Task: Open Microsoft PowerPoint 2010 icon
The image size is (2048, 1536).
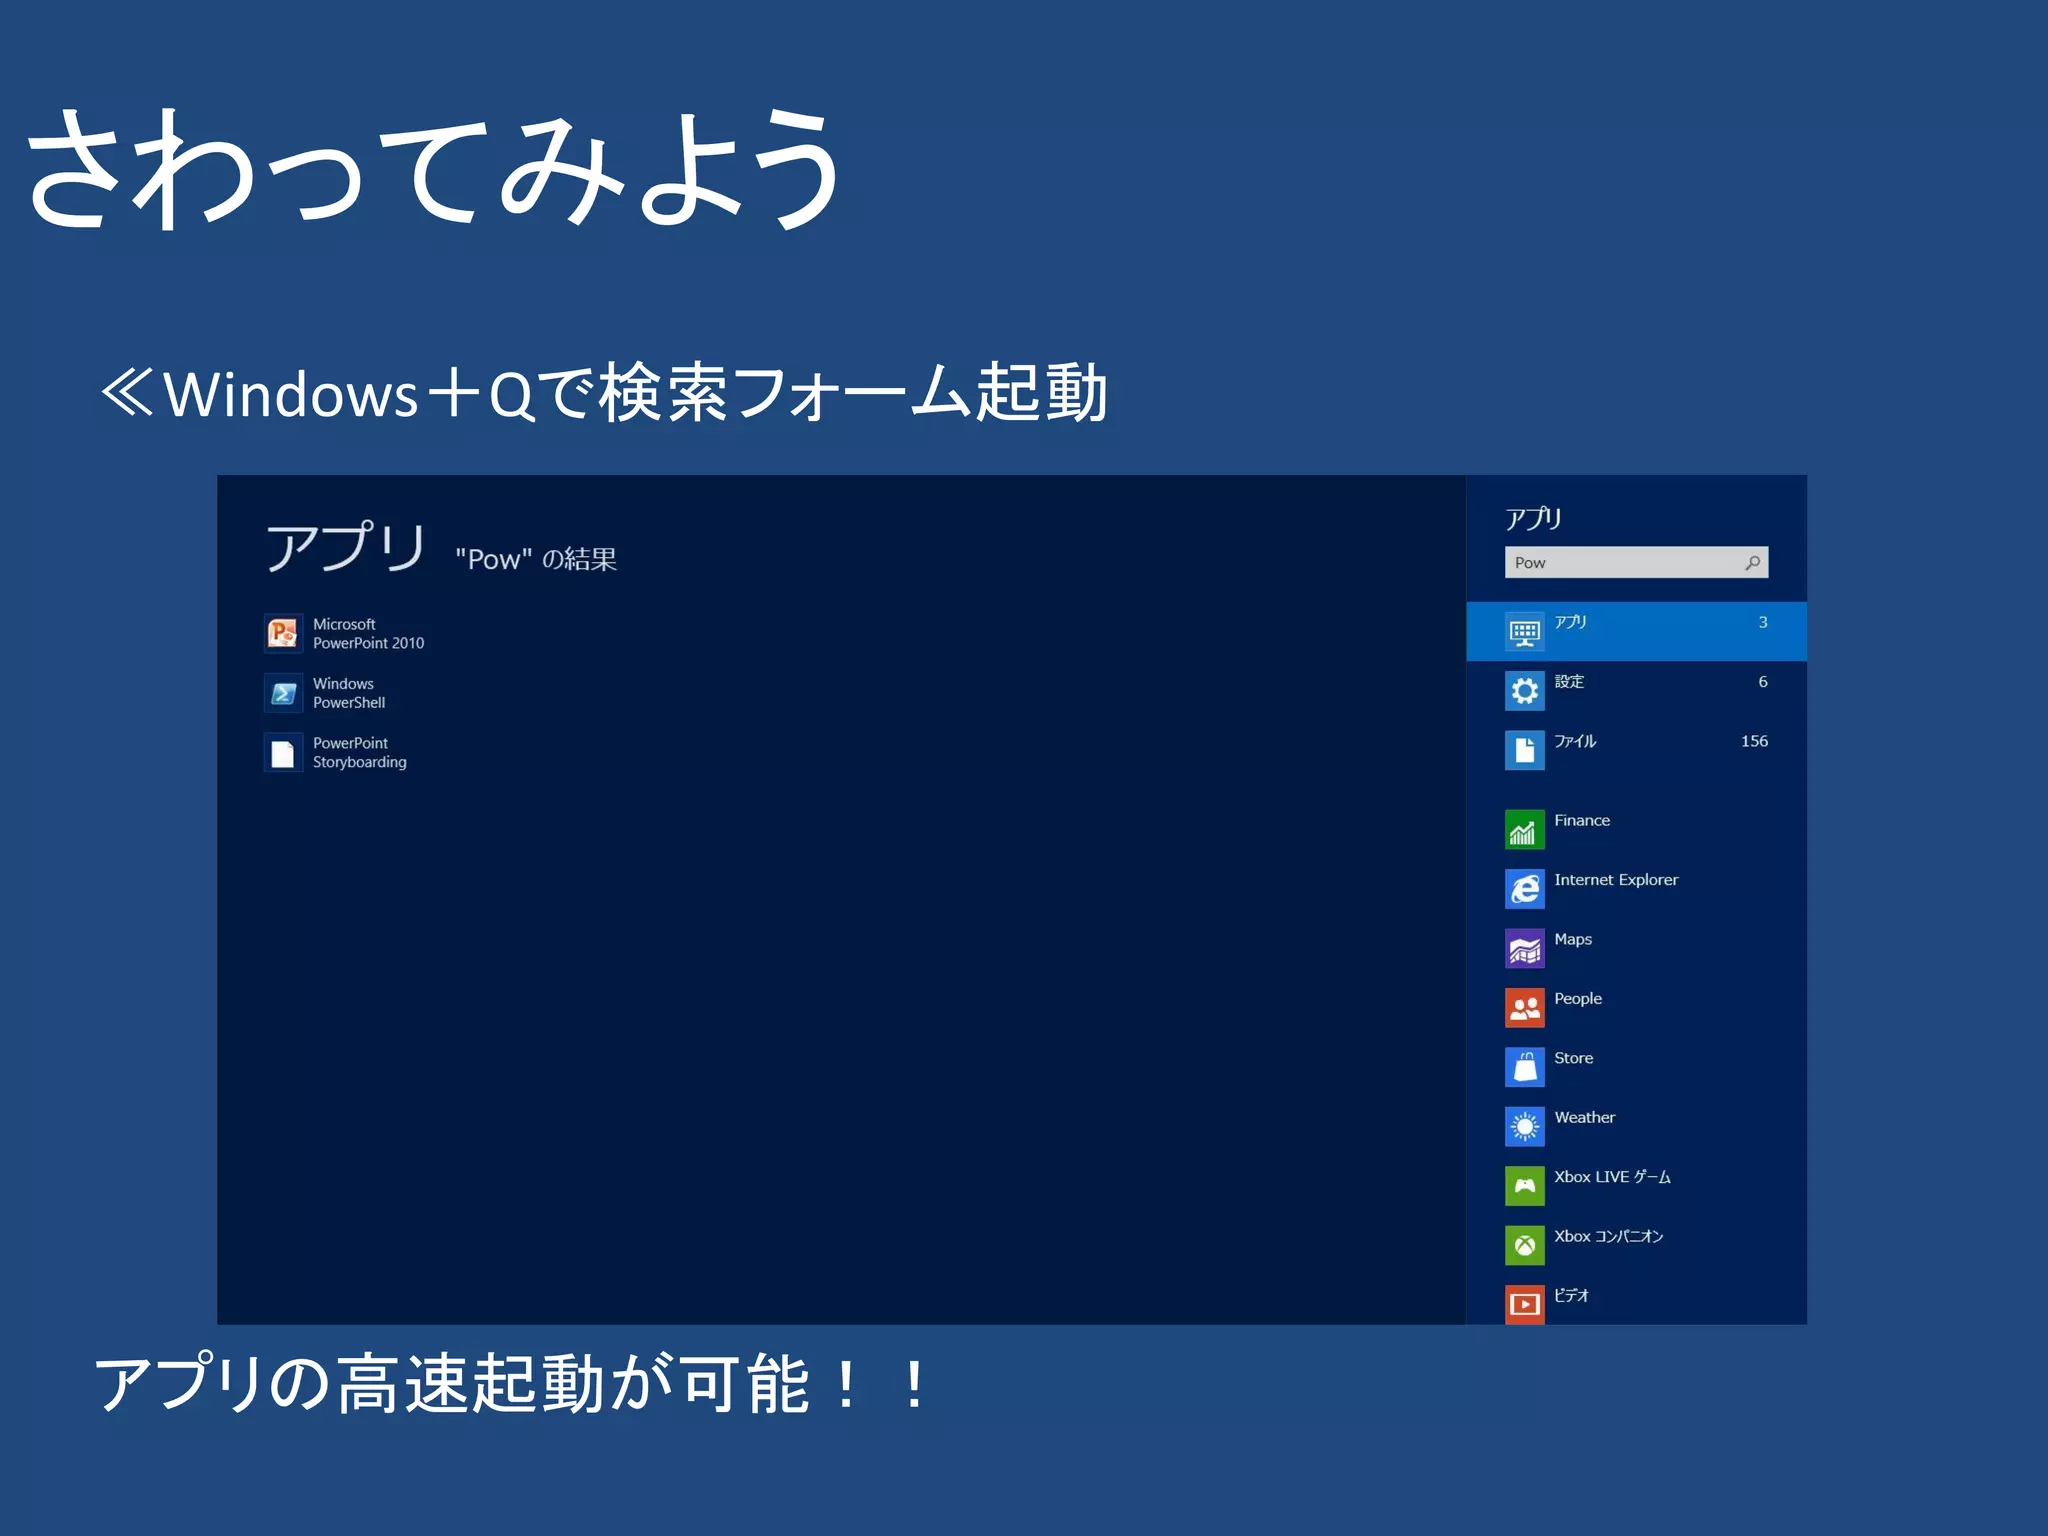Action: pos(283,633)
